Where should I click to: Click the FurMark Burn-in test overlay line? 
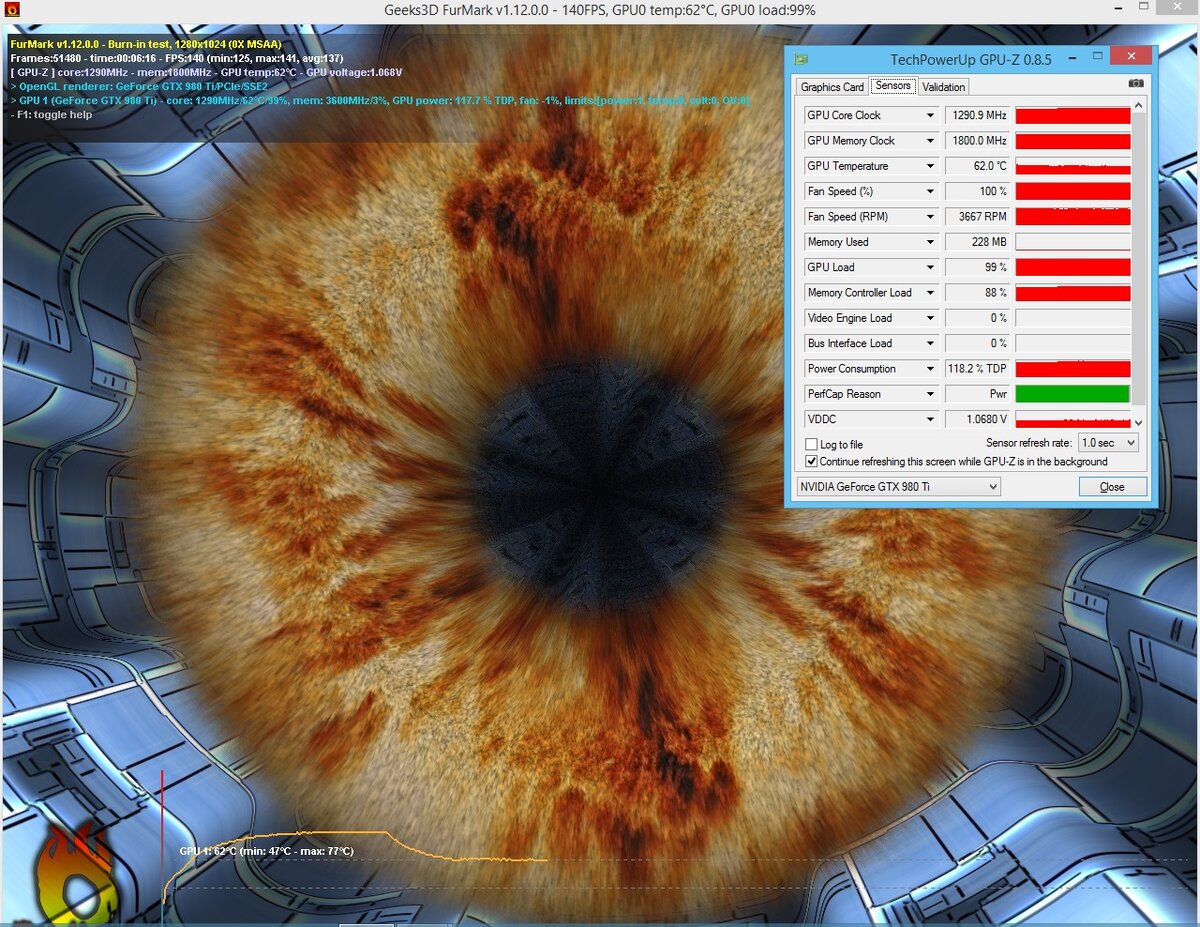pos(145,44)
